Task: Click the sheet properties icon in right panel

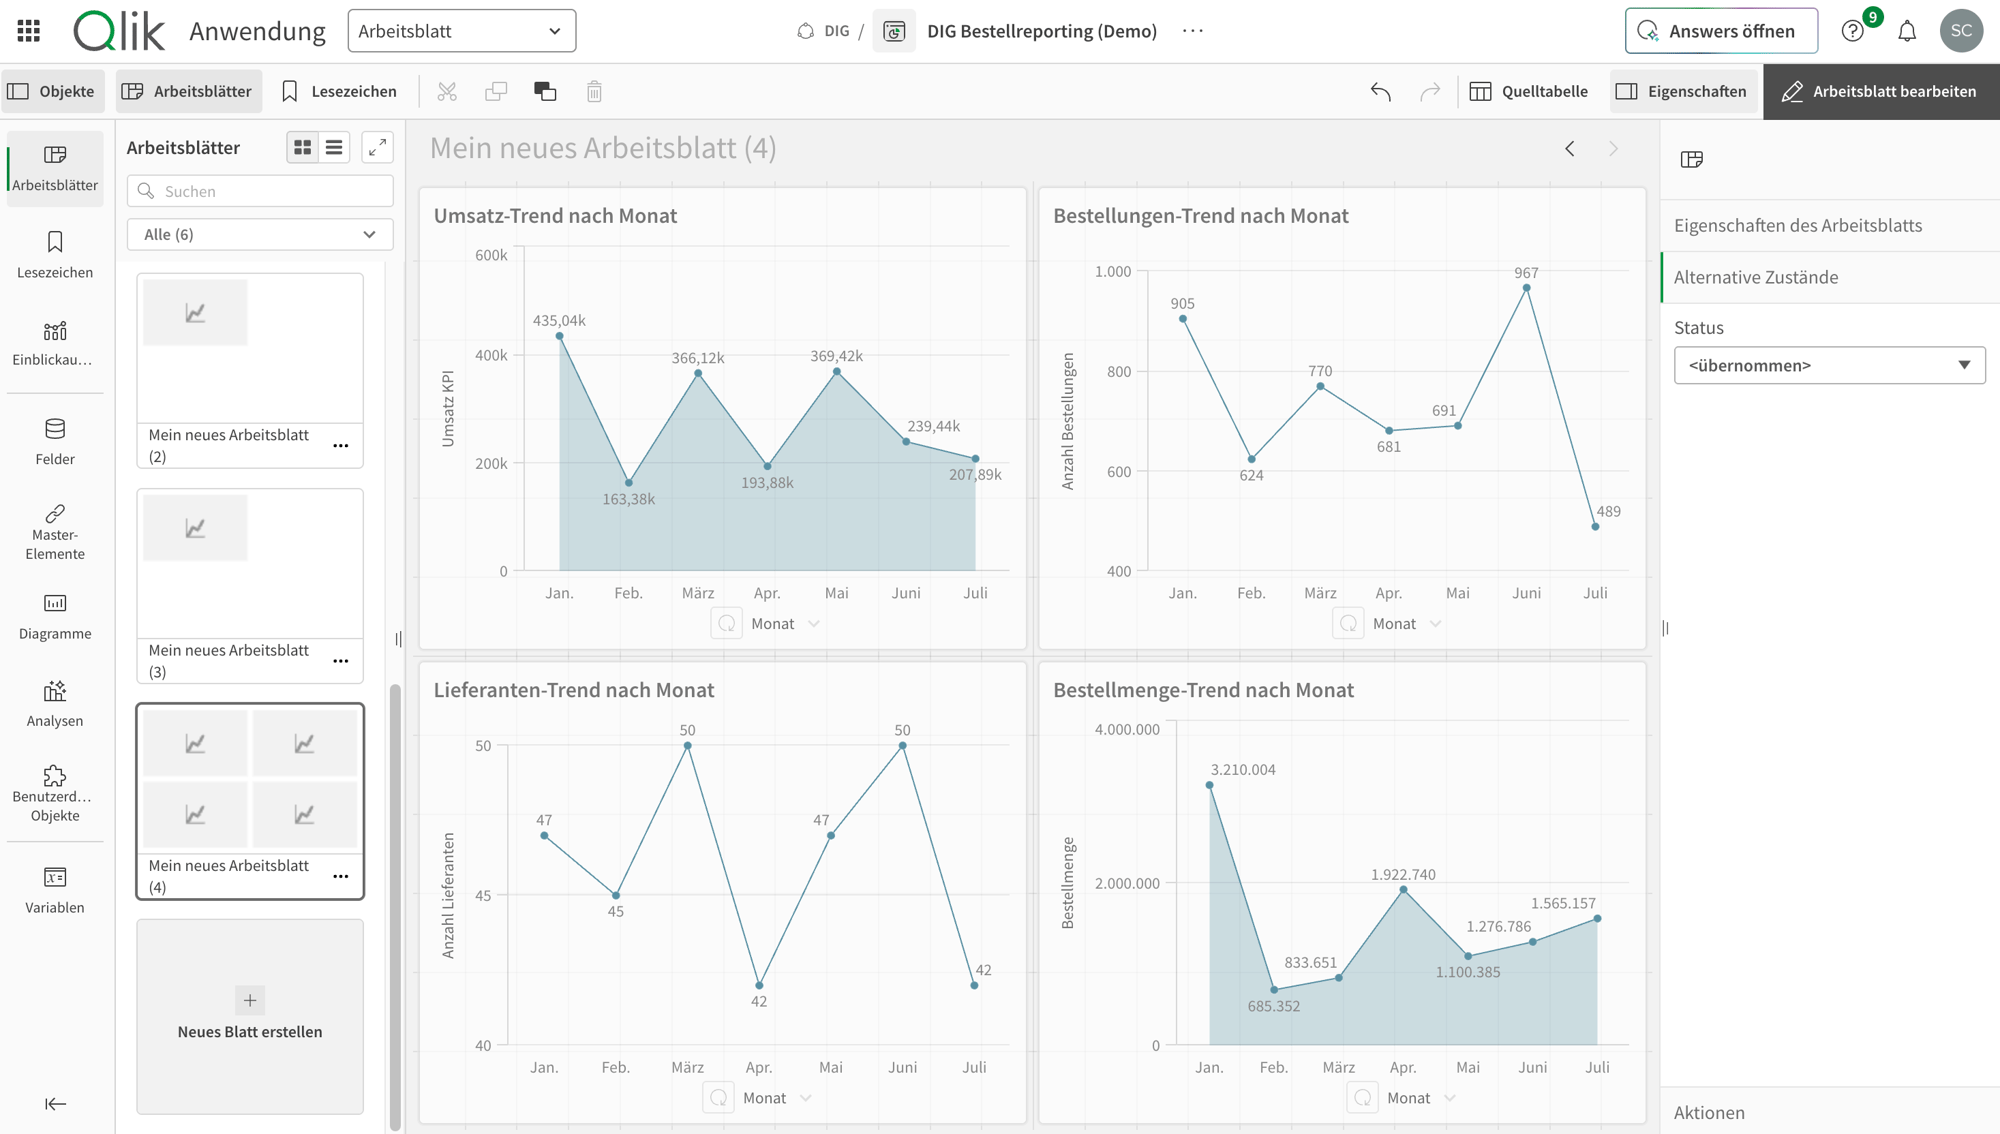Action: coord(1692,159)
